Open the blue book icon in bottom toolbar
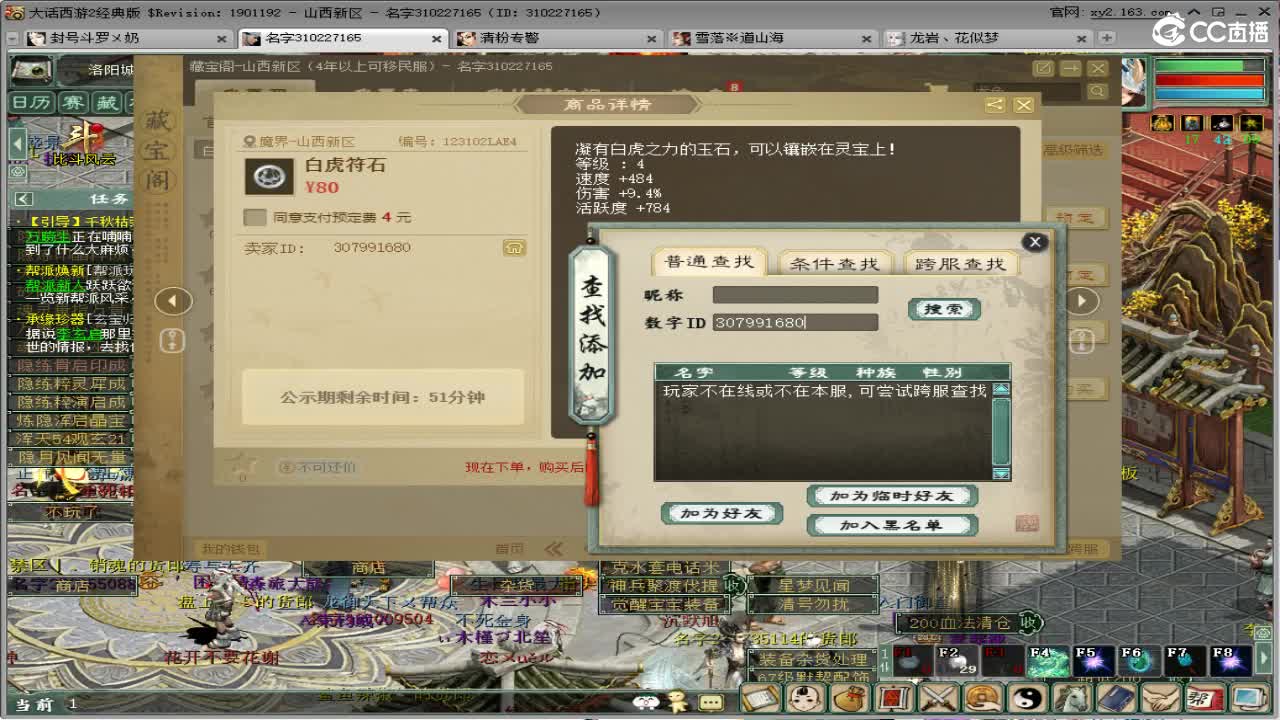The width and height of the screenshot is (1280, 720). click(x=1116, y=699)
